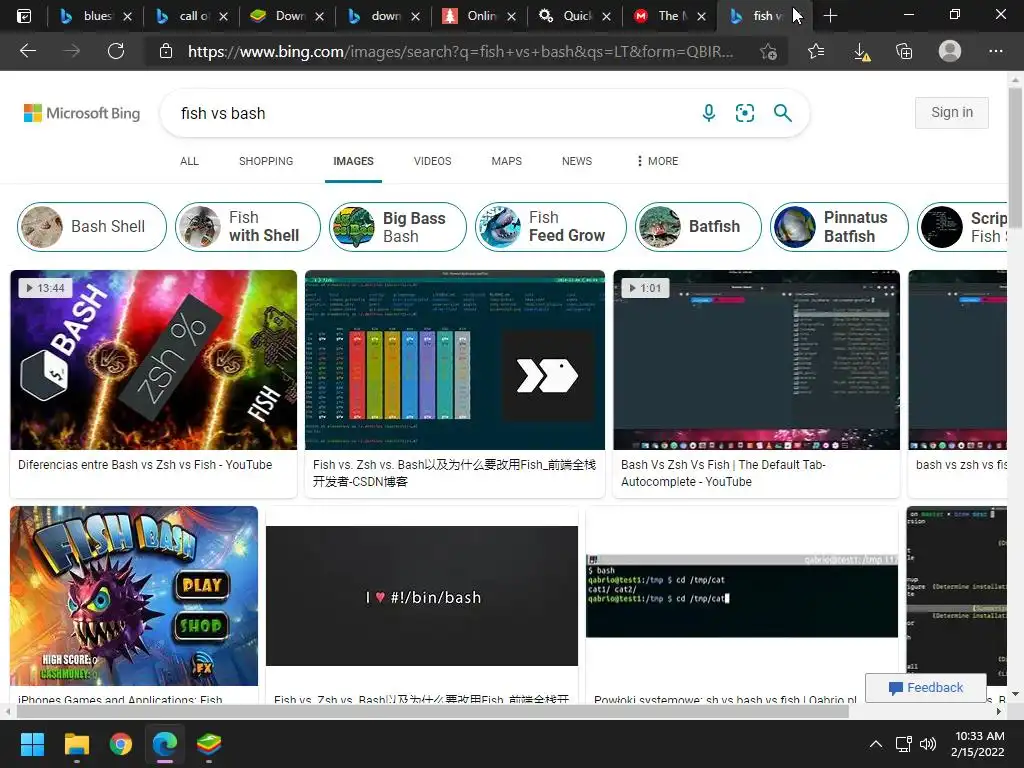
Task: Show hidden system tray icons
Action: coord(876,744)
